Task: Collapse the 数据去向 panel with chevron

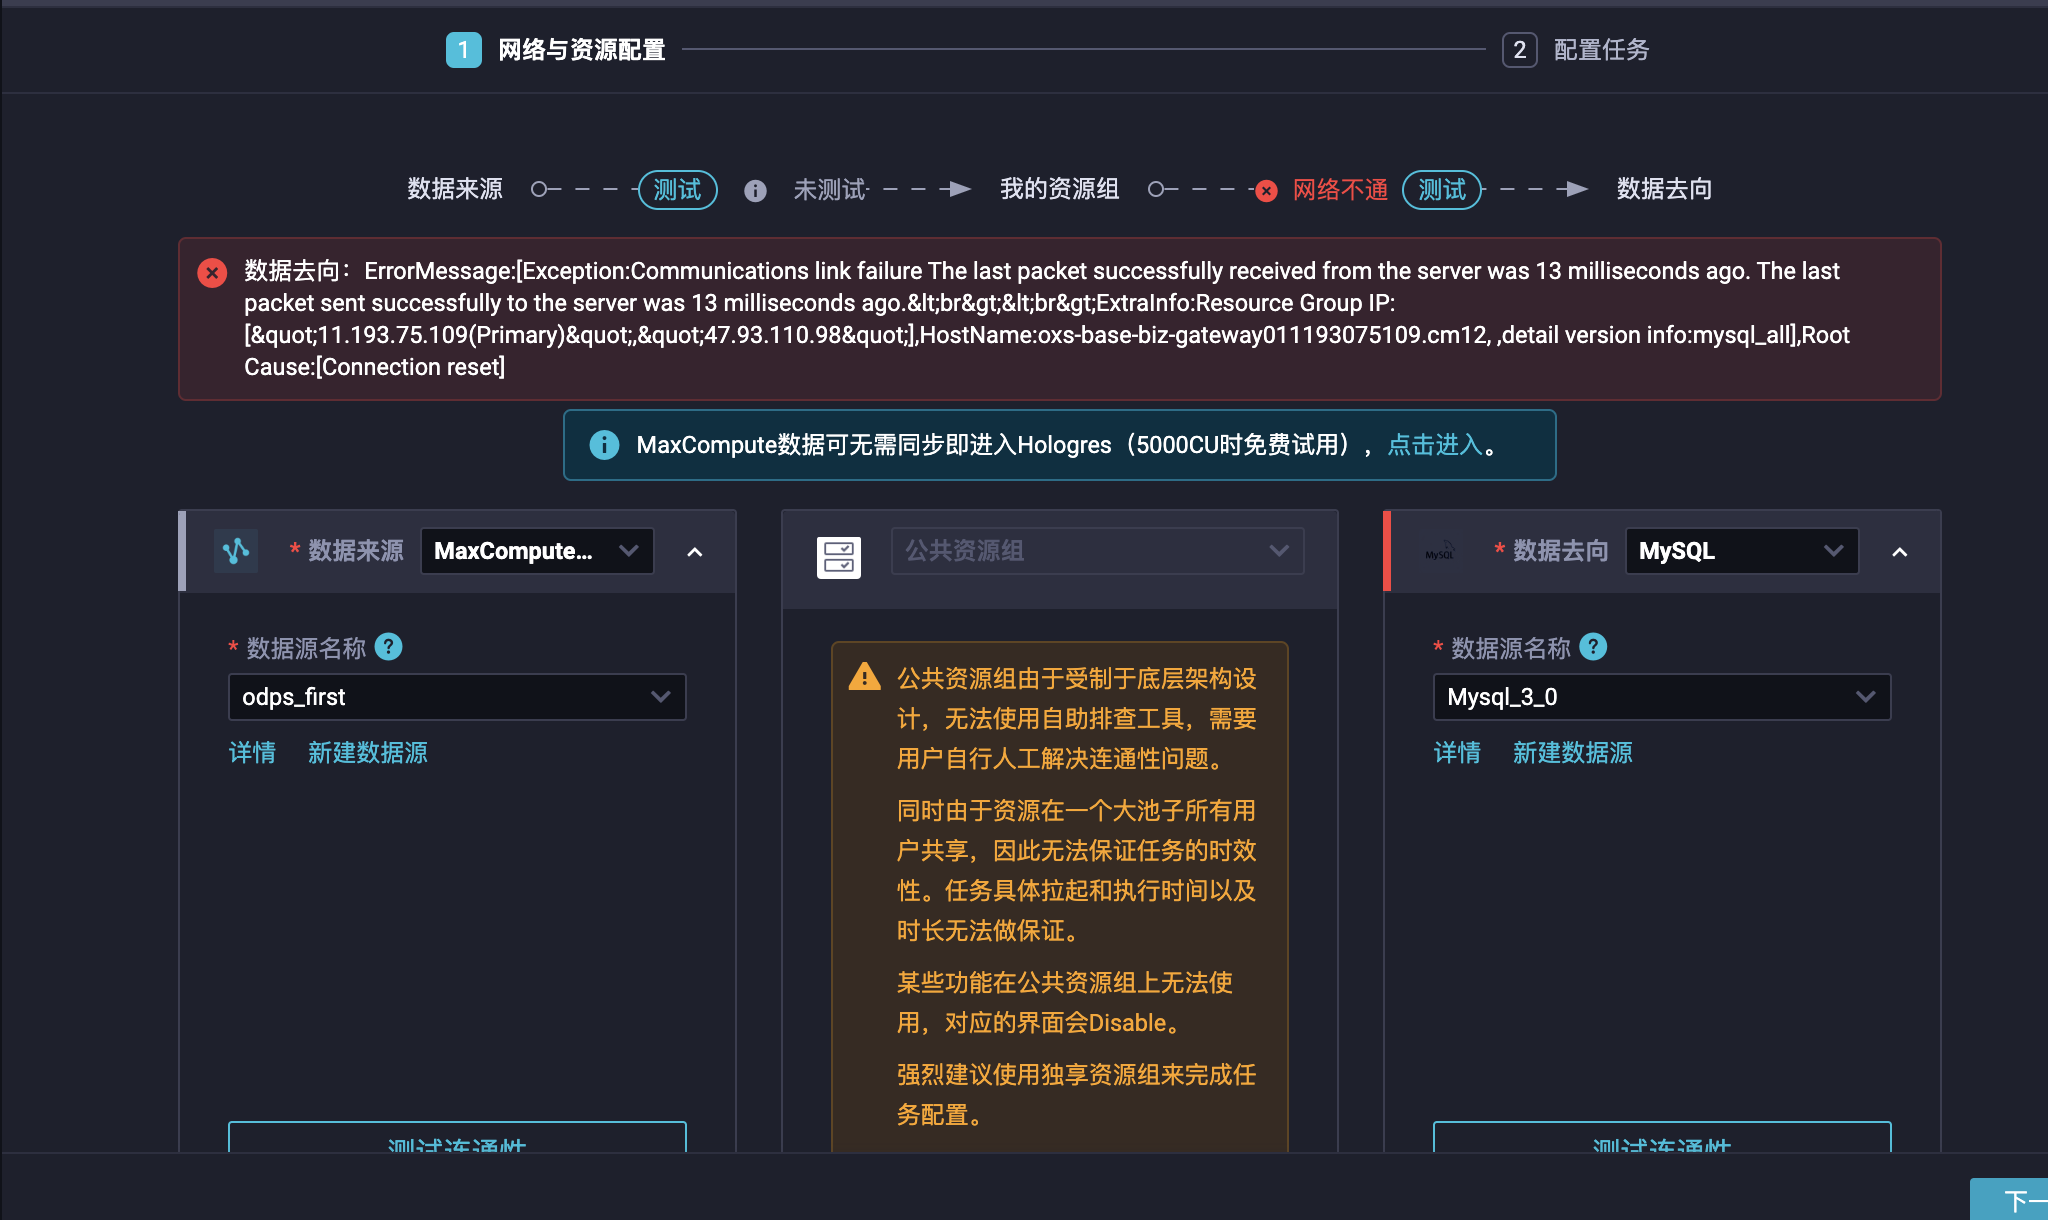Action: click(x=1899, y=552)
